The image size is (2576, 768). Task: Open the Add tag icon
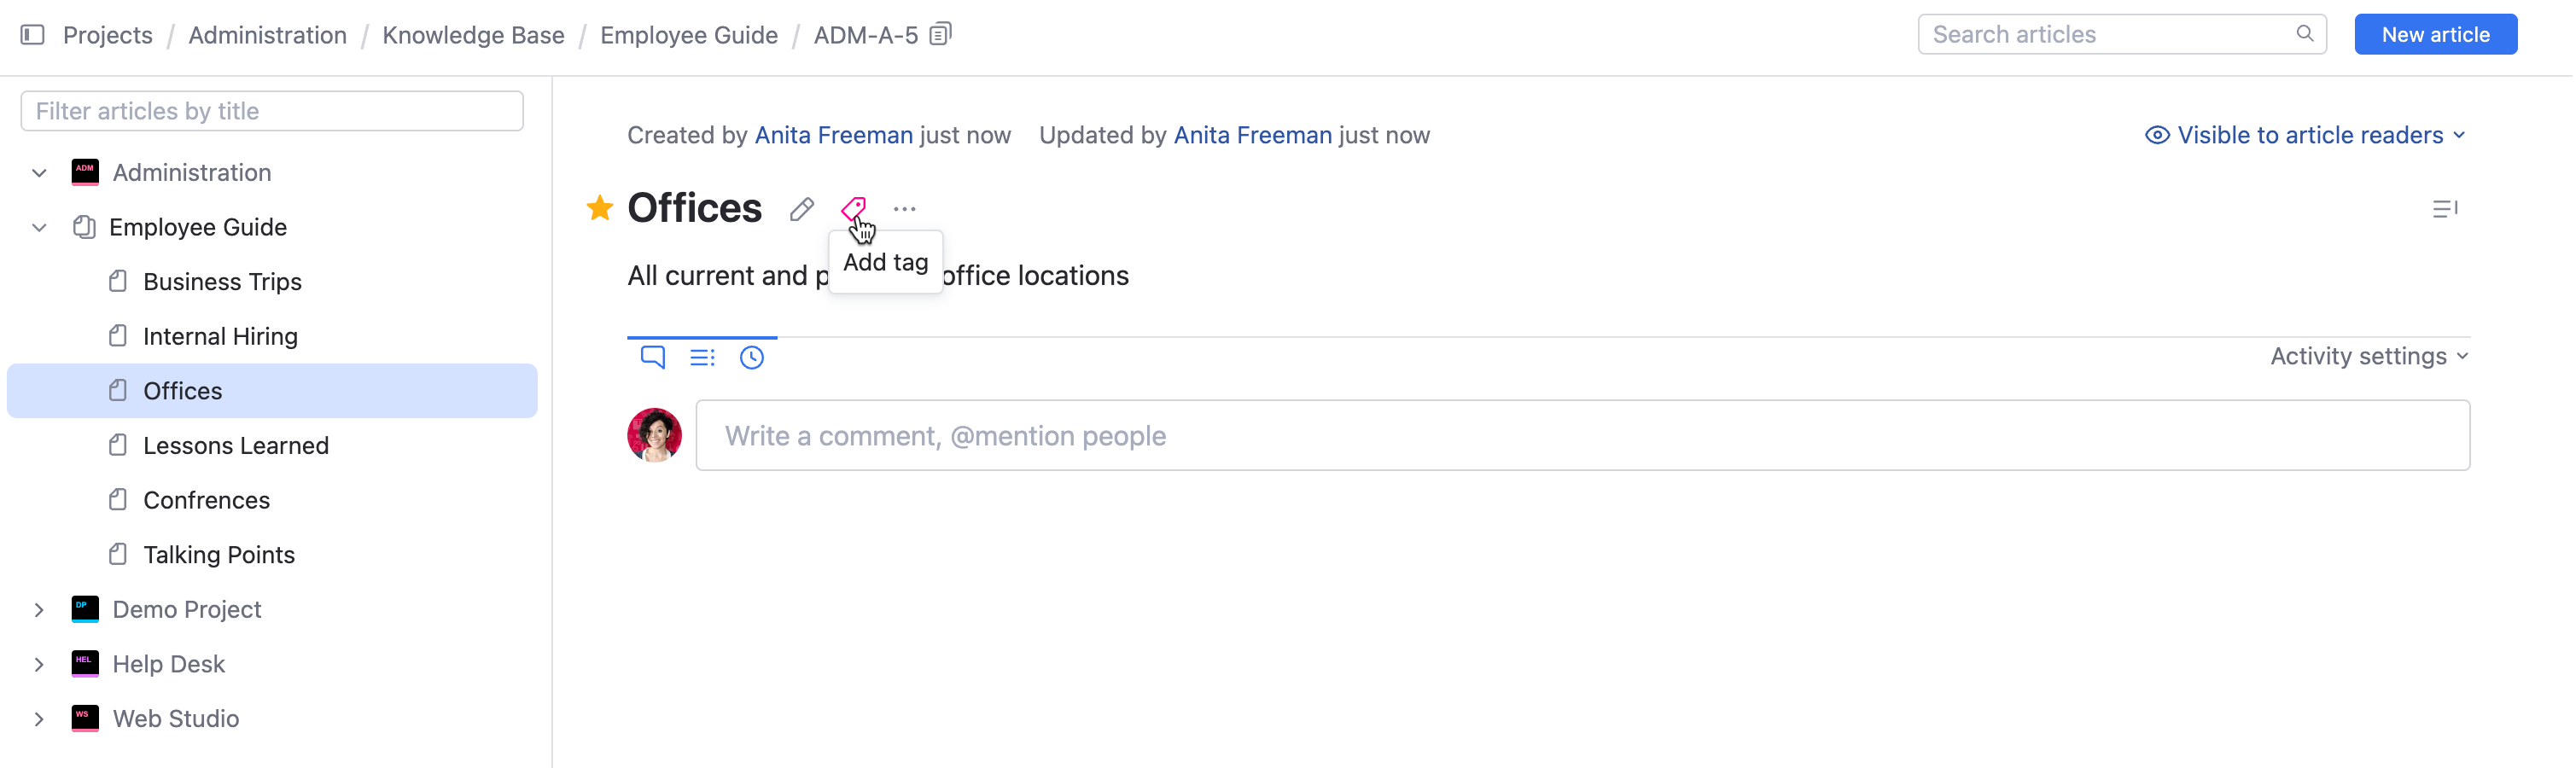854,208
